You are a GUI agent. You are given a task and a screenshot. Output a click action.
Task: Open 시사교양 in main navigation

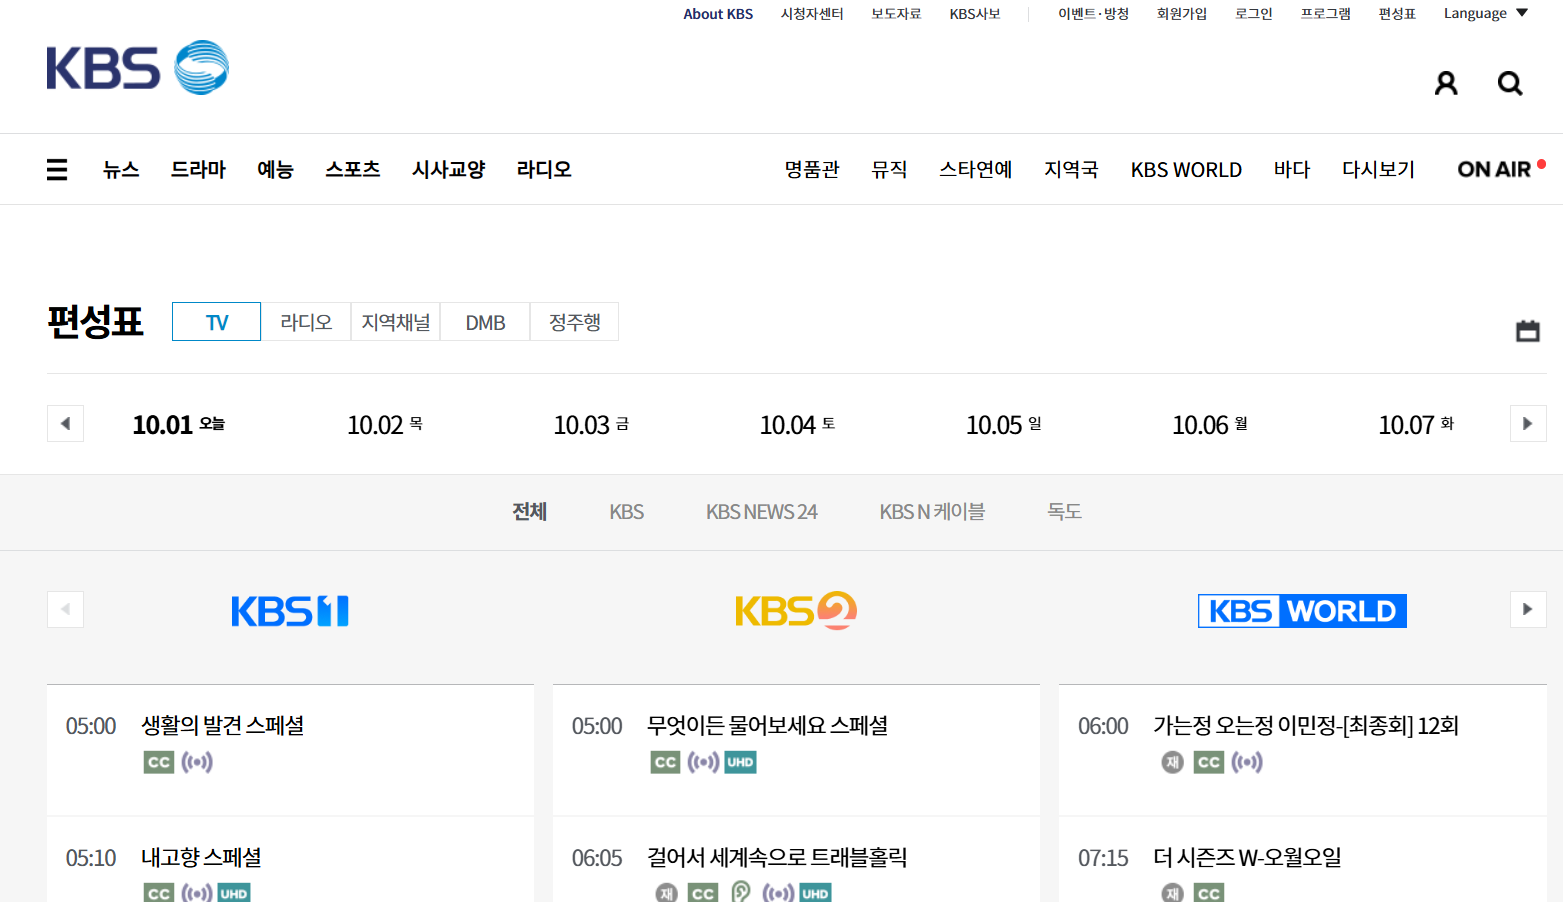pyautogui.click(x=449, y=169)
